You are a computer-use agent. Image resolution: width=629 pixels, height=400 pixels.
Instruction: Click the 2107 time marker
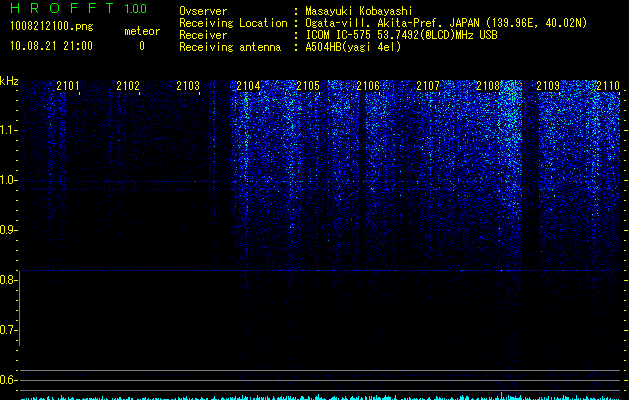coord(428,85)
